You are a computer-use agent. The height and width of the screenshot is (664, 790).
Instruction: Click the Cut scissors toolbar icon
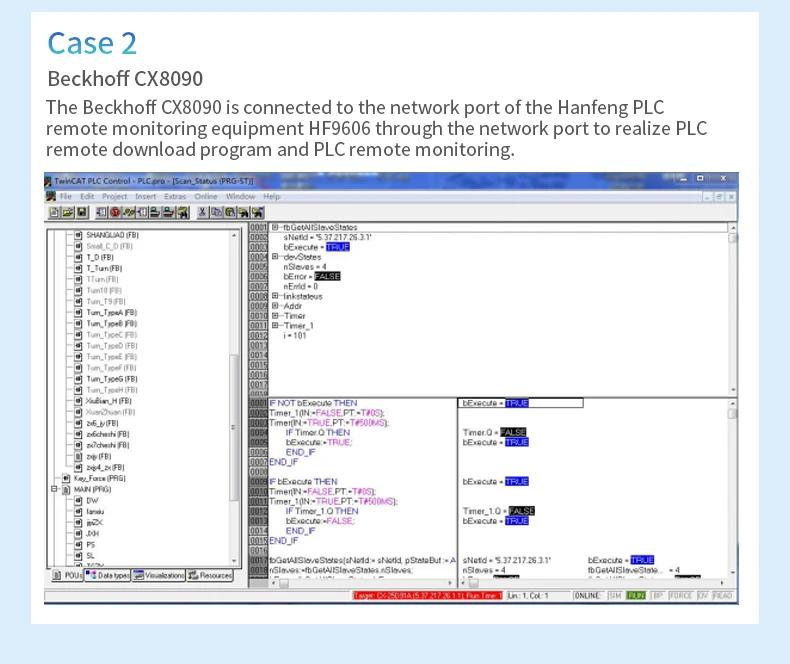pyautogui.click(x=203, y=212)
